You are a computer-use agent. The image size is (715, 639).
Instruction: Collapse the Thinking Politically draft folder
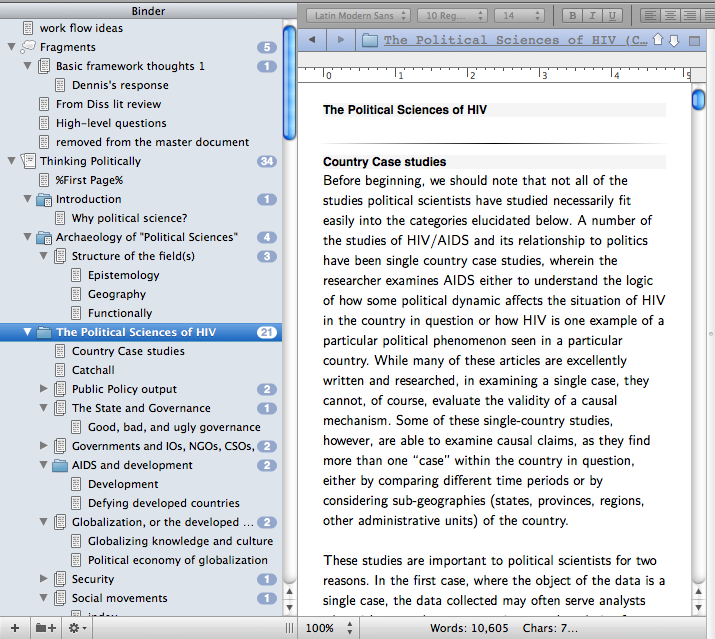pos(12,161)
